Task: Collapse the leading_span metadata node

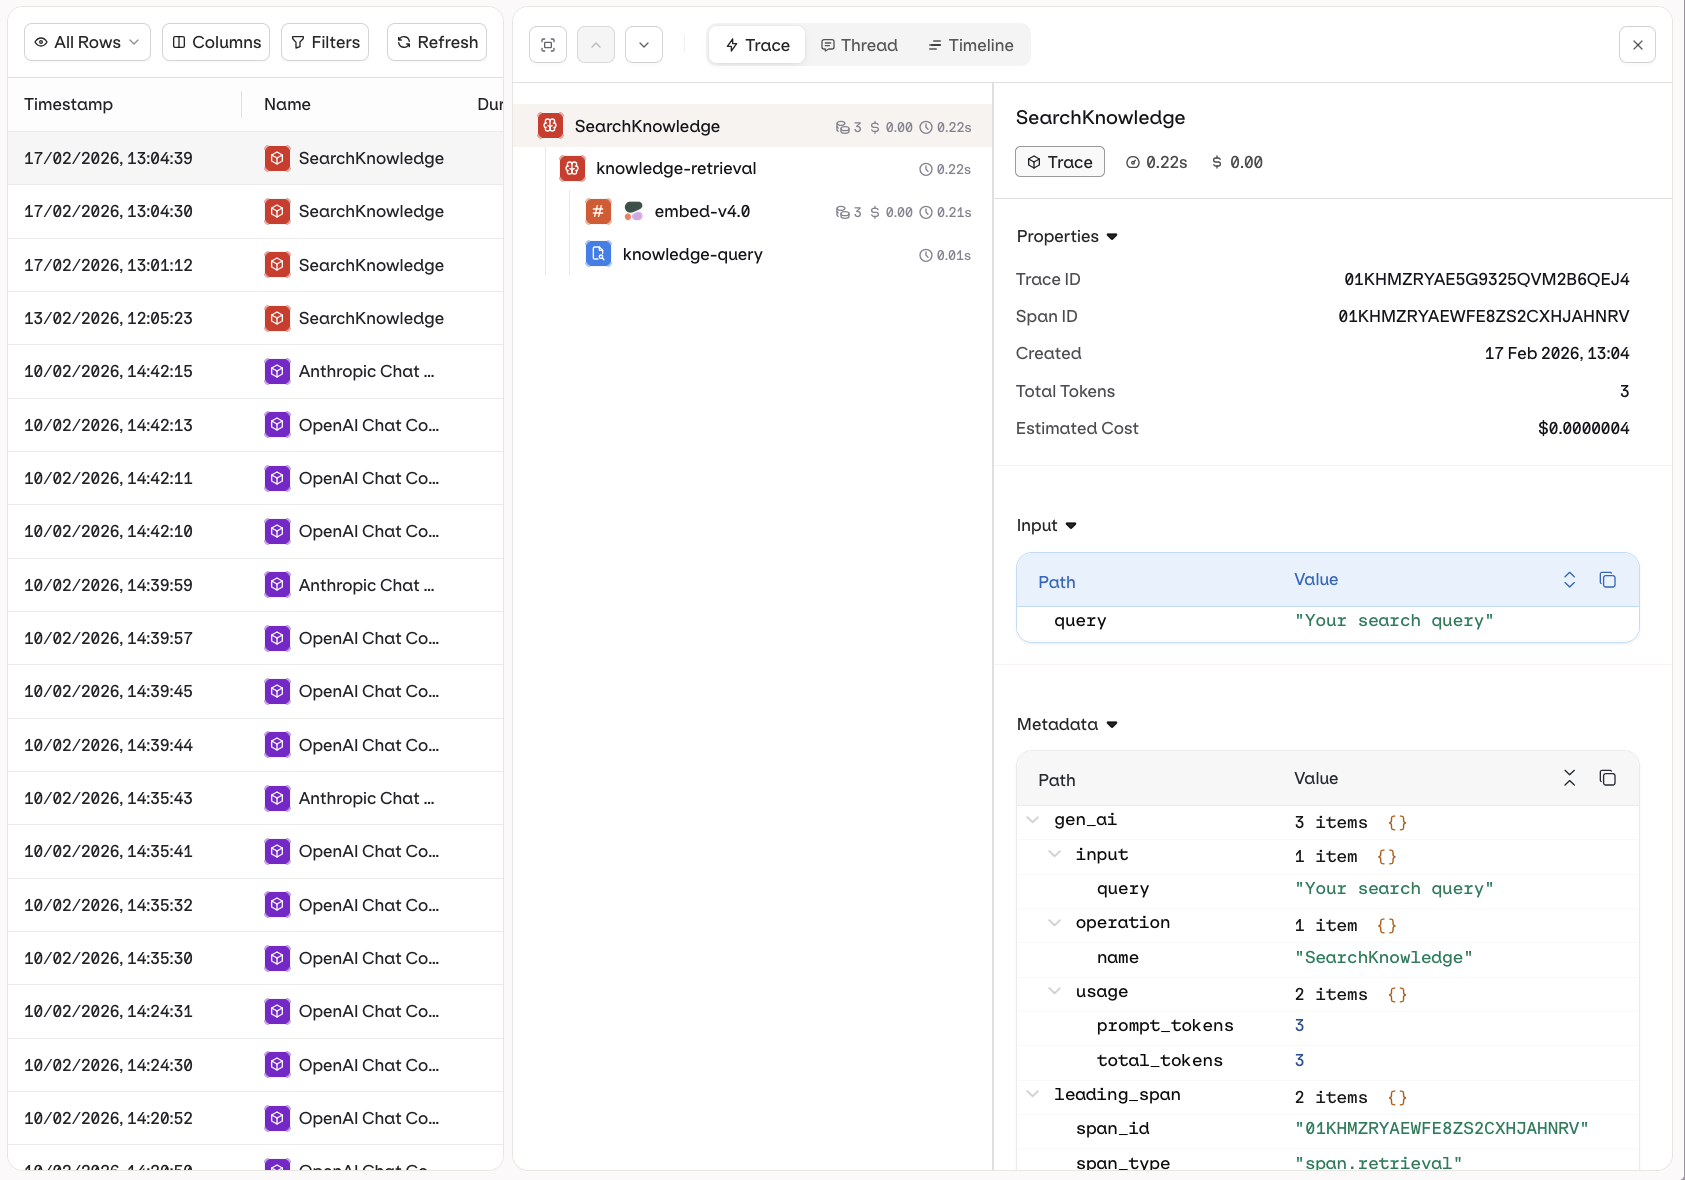Action: pyautogui.click(x=1033, y=1094)
